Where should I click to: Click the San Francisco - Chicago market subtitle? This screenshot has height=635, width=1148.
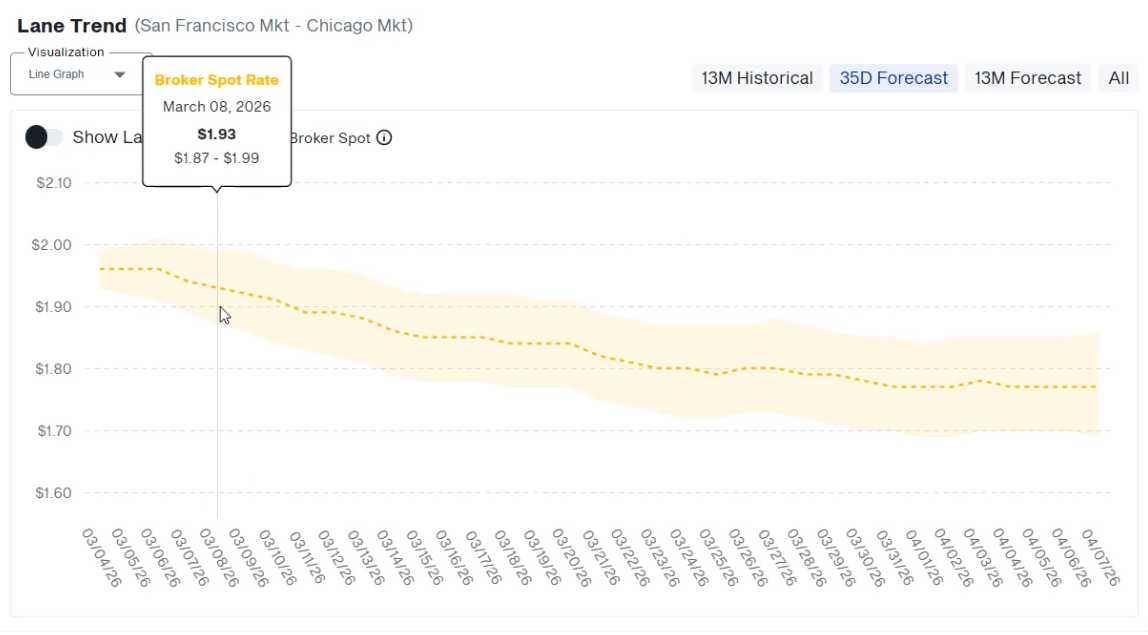point(273,26)
